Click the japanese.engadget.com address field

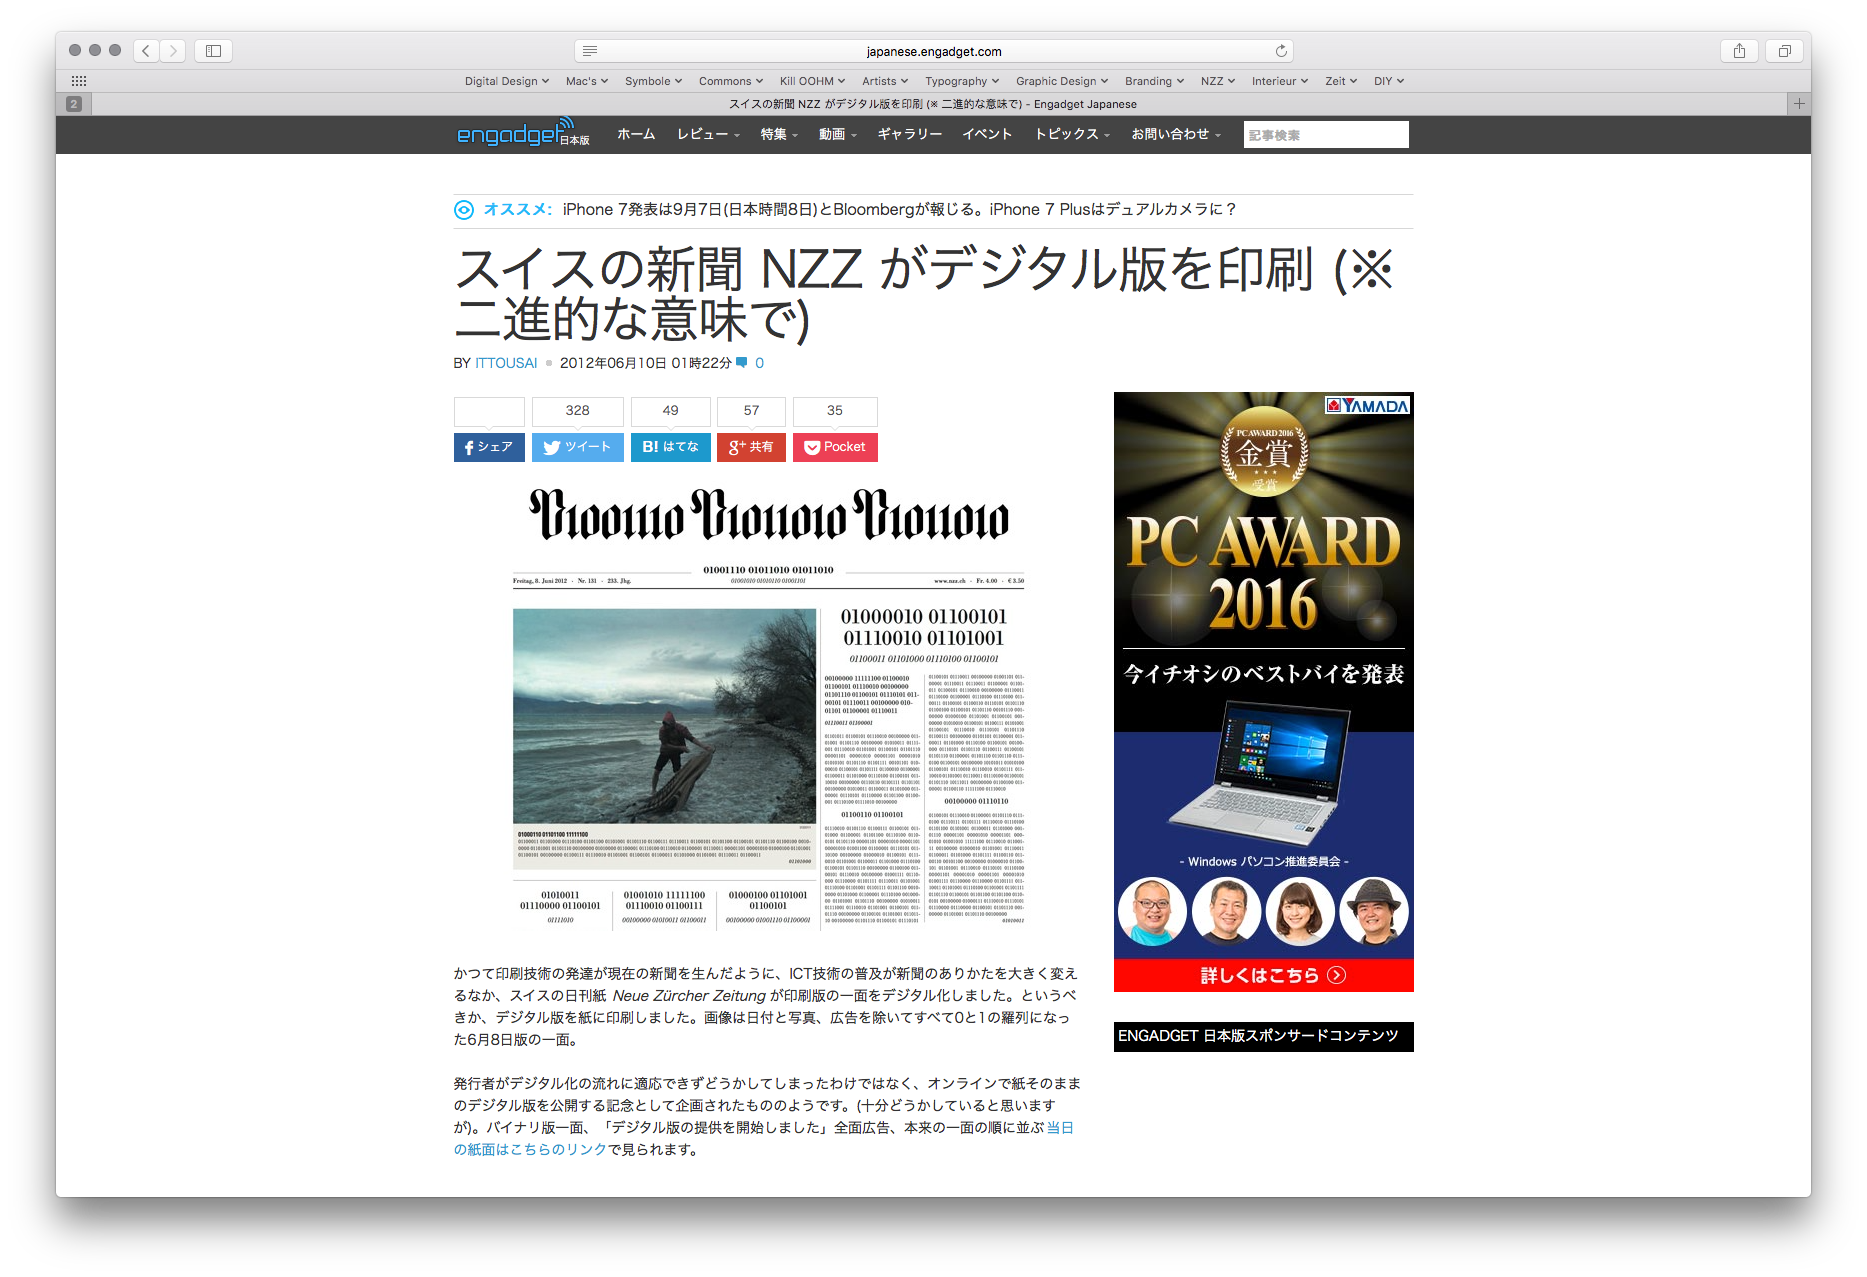[934, 51]
